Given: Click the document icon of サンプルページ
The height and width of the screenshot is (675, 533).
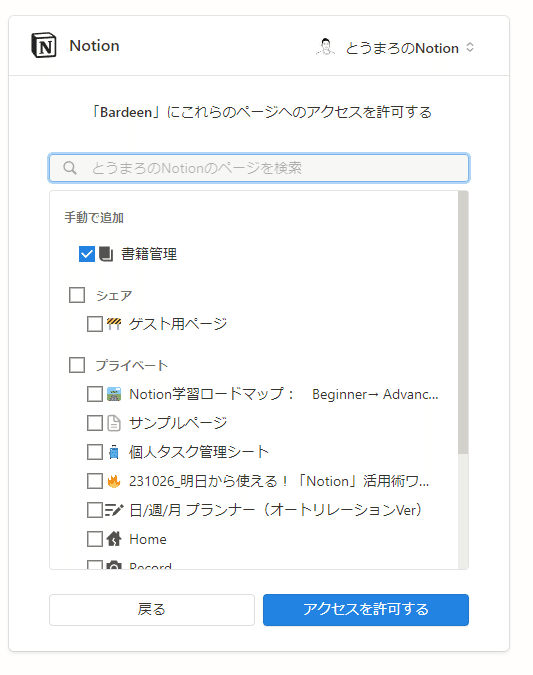Looking at the screenshot, I should tap(114, 423).
